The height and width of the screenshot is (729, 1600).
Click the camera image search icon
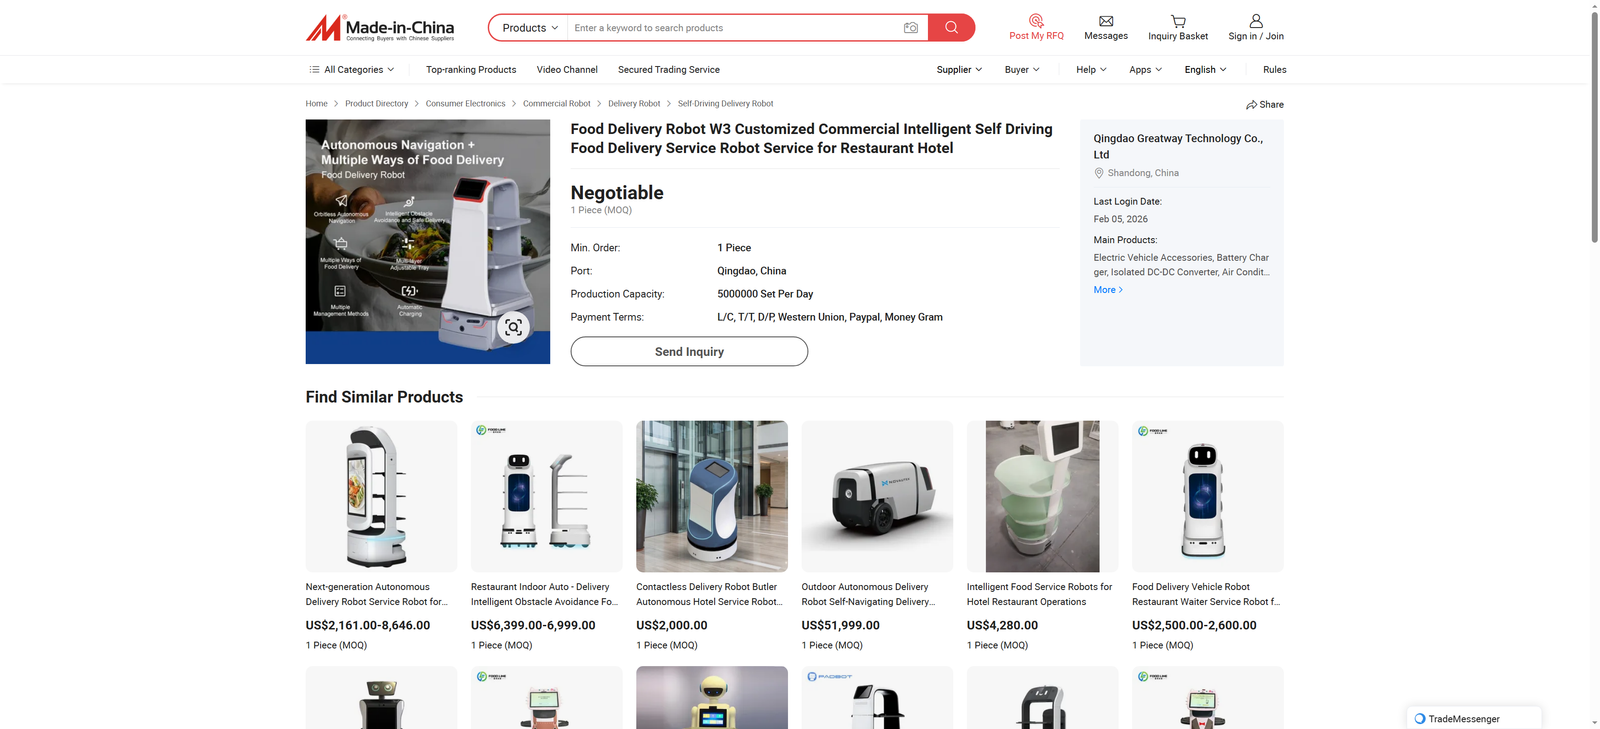pyautogui.click(x=910, y=28)
